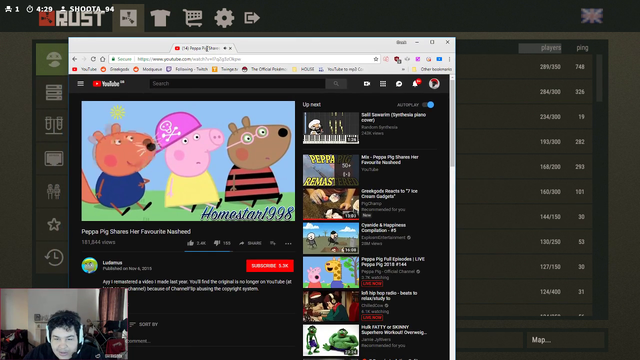Click the Share button under the video
Image resolution: width=640 pixels, height=360 pixels.
tap(250, 243)
